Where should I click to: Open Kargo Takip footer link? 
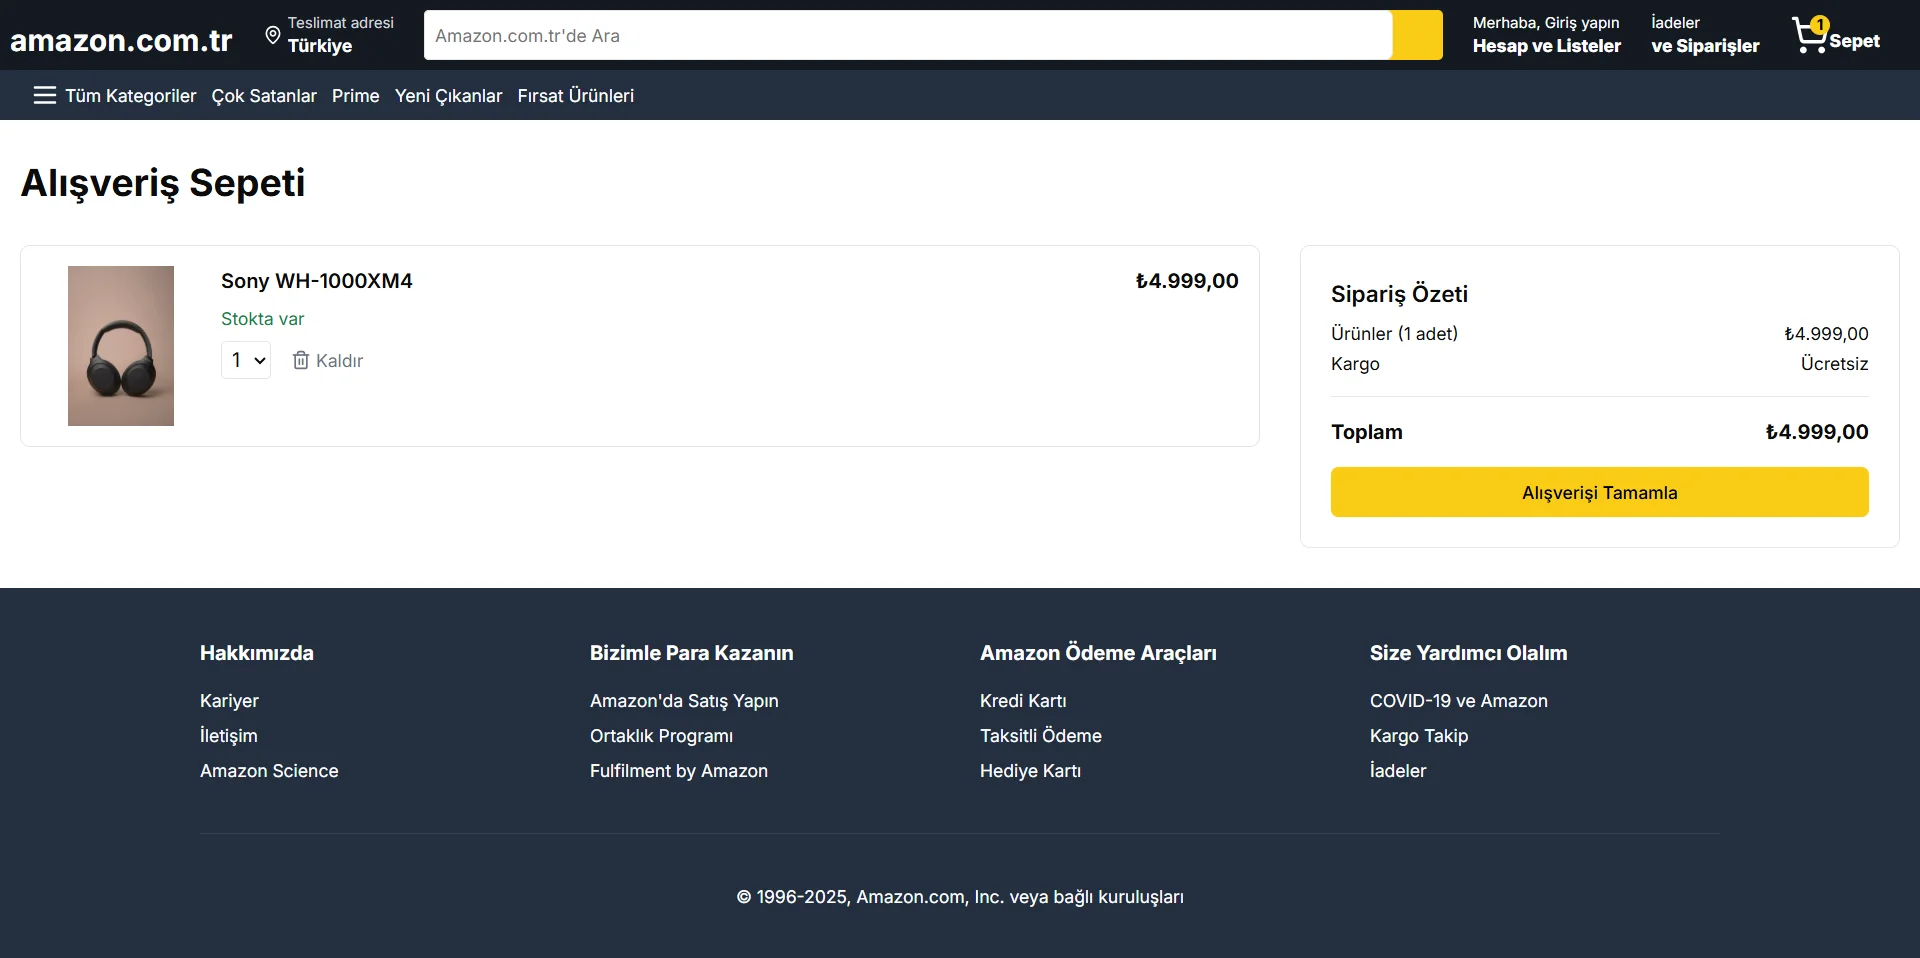pyautogui.click(x=1419, y=736)
